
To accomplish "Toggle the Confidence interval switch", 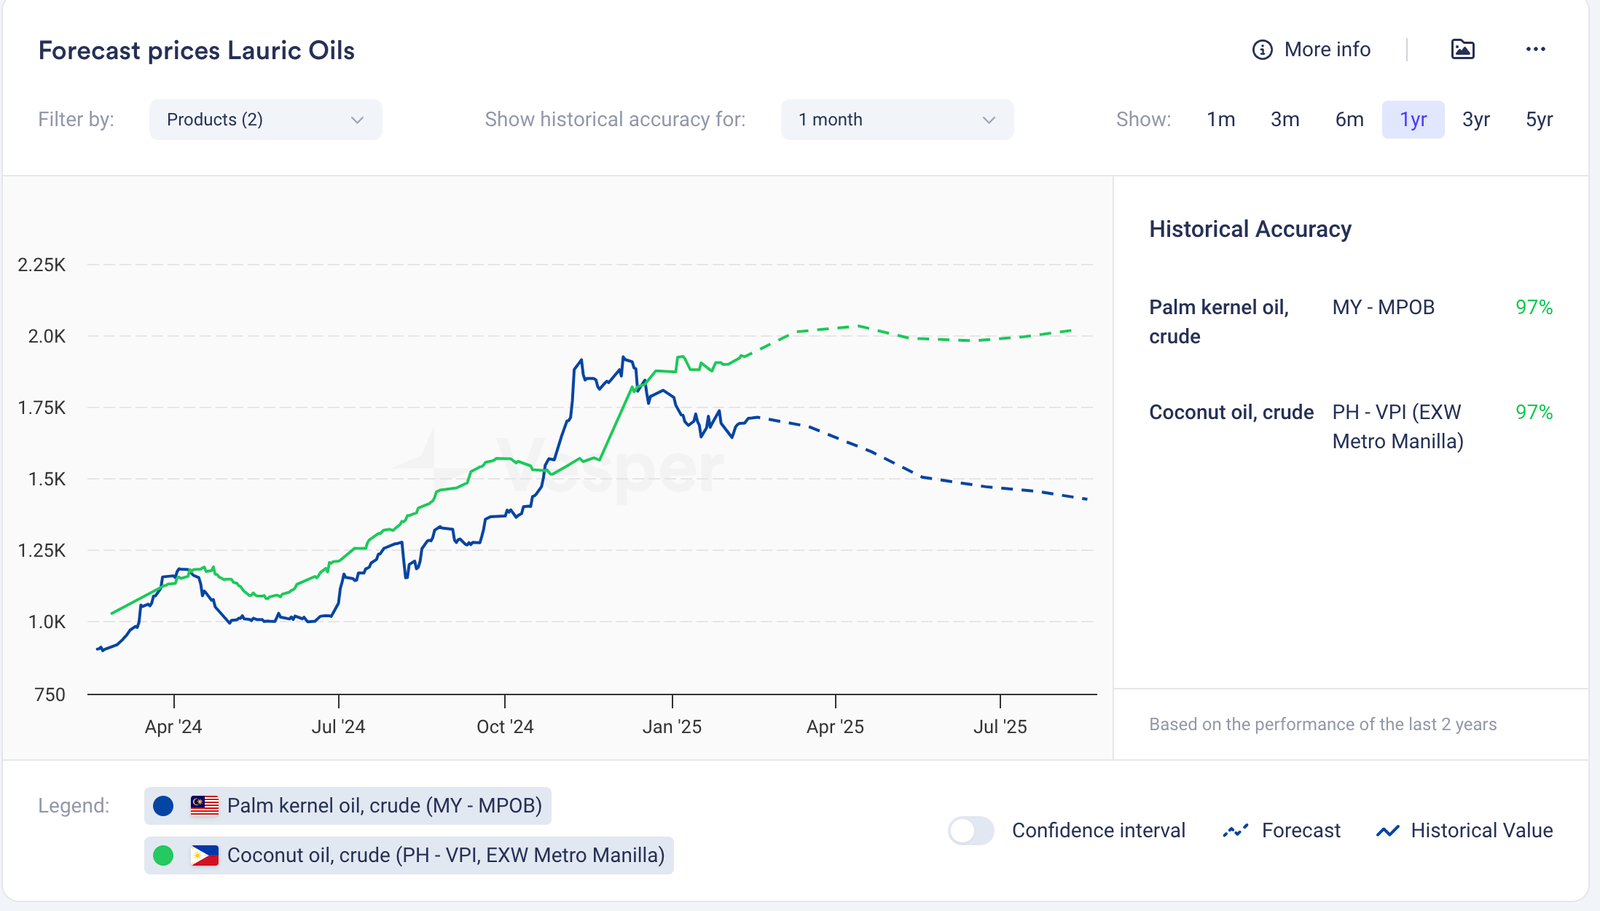I will pyautogui.click(x=970, y=831).
